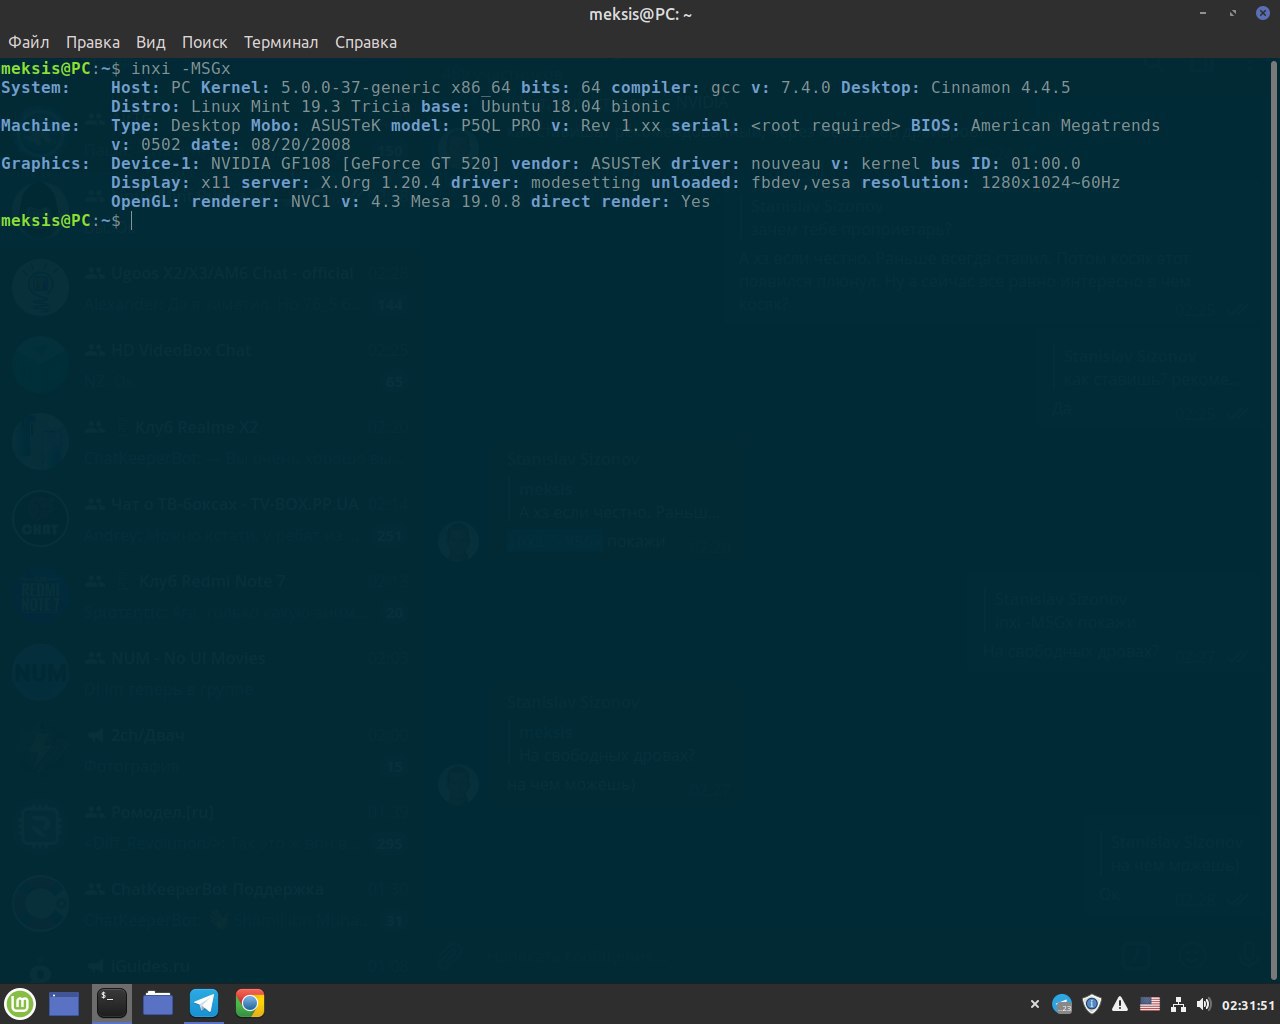The width and height of the screenshot is (1280, 1024).
Task: Open the Справка menu
Action: [x=366, y=42]
